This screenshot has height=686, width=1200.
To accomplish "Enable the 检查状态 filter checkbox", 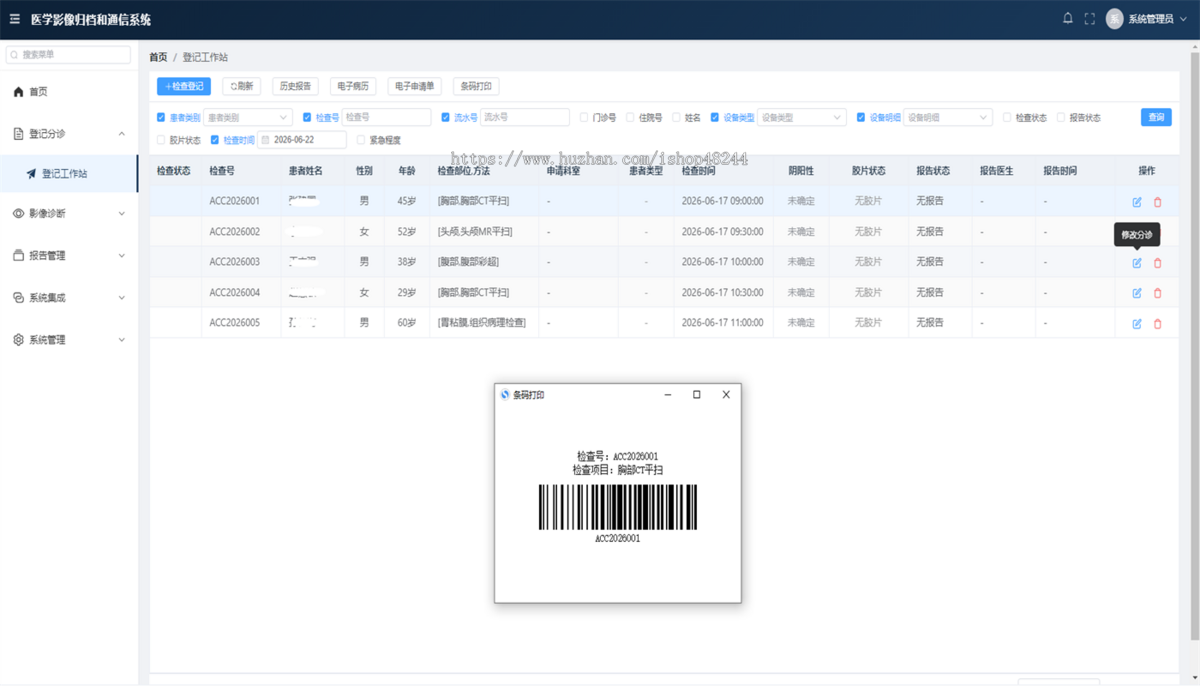I will coord(1007,118).
